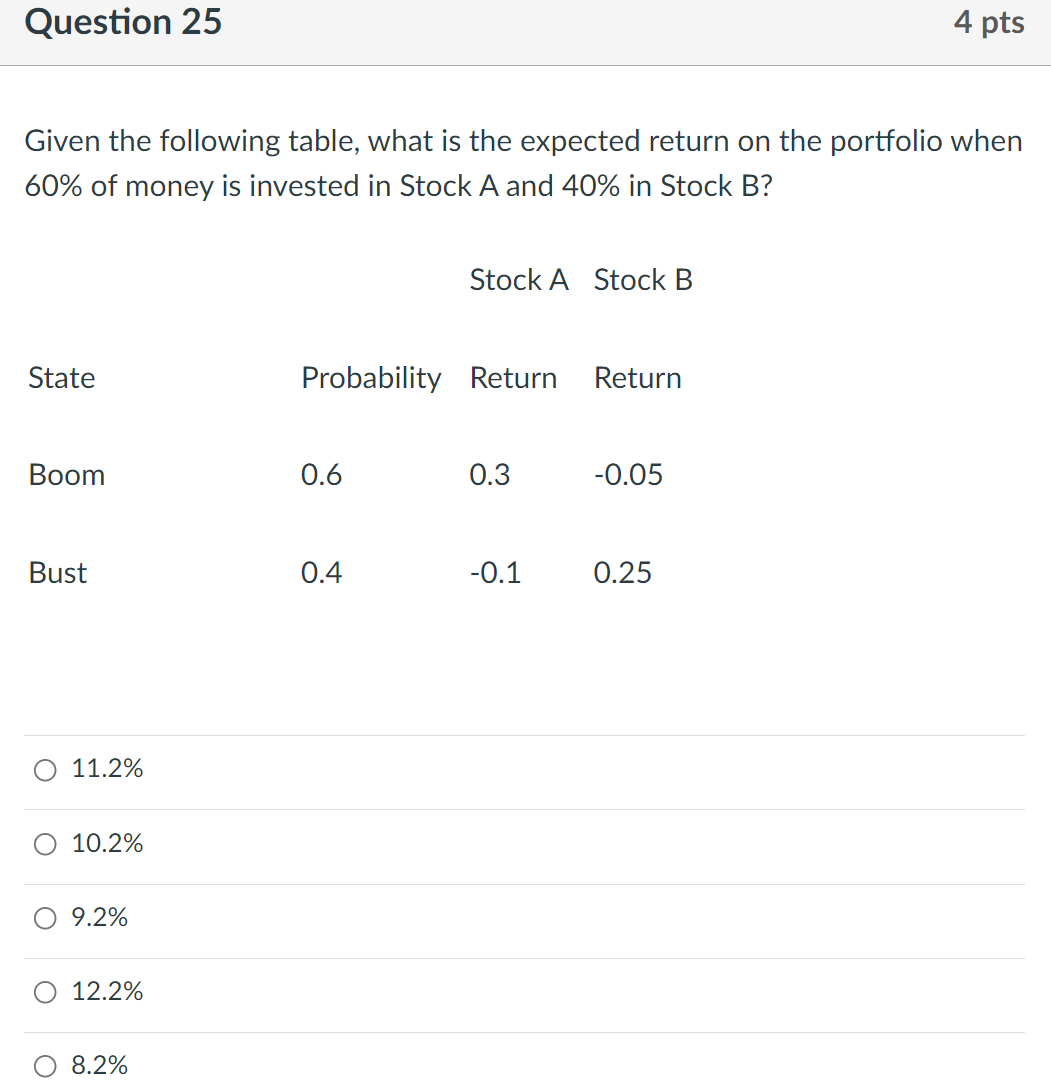The width and height of the screenshot is (1051, 1084).
Task: Click the 11.2% label text
Action: click(x=107, y=770)
